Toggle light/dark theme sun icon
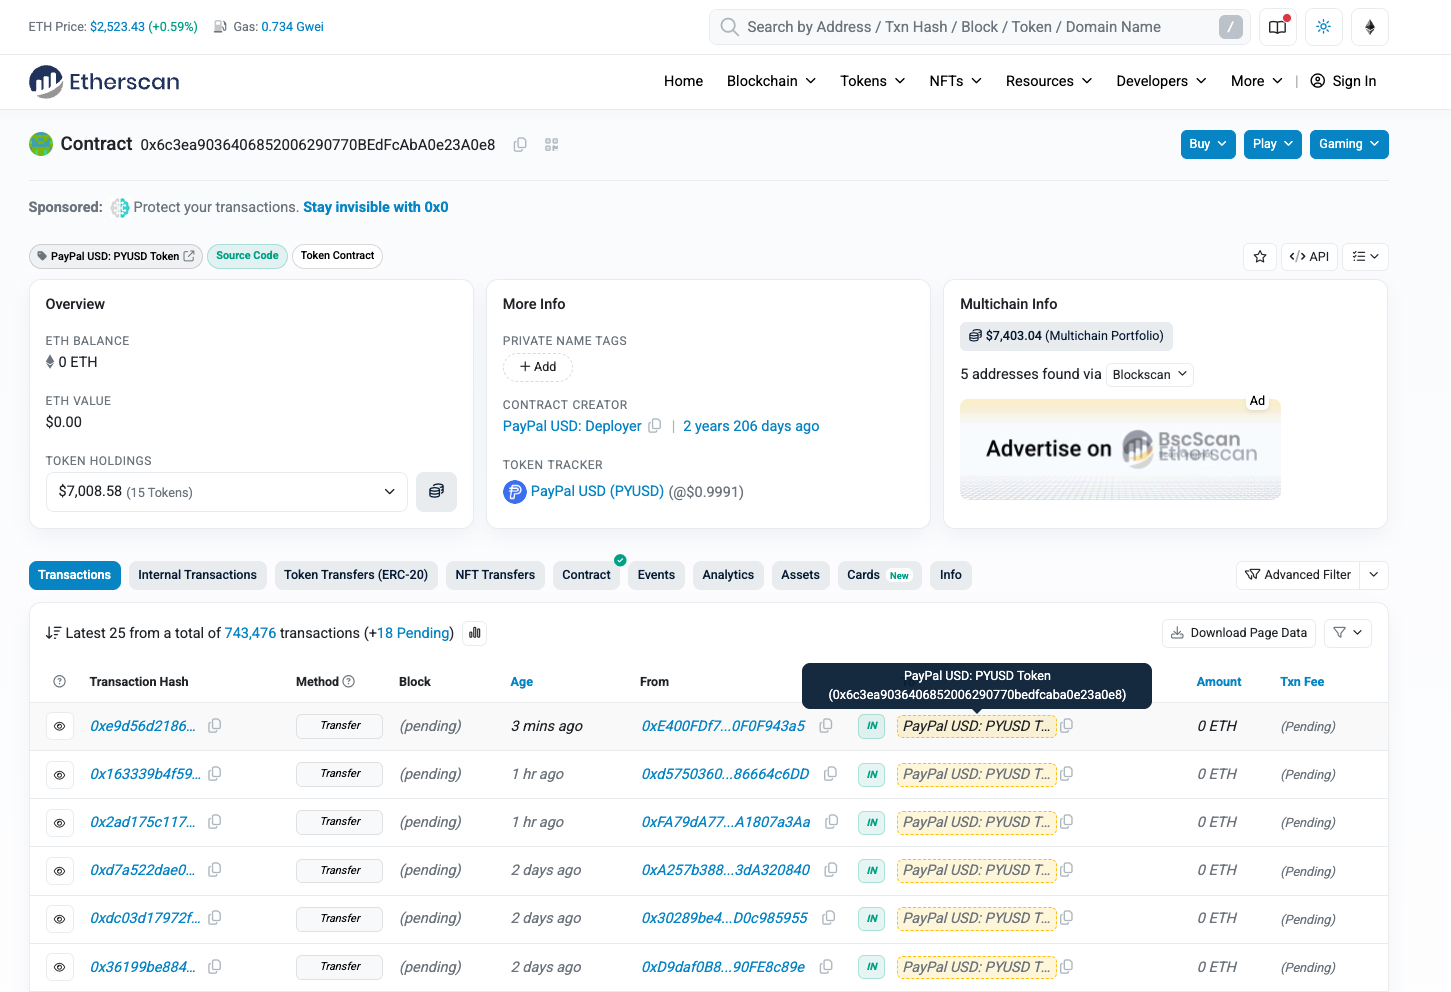Viewport: 1451px width, 992px height. coord(1324,27)
